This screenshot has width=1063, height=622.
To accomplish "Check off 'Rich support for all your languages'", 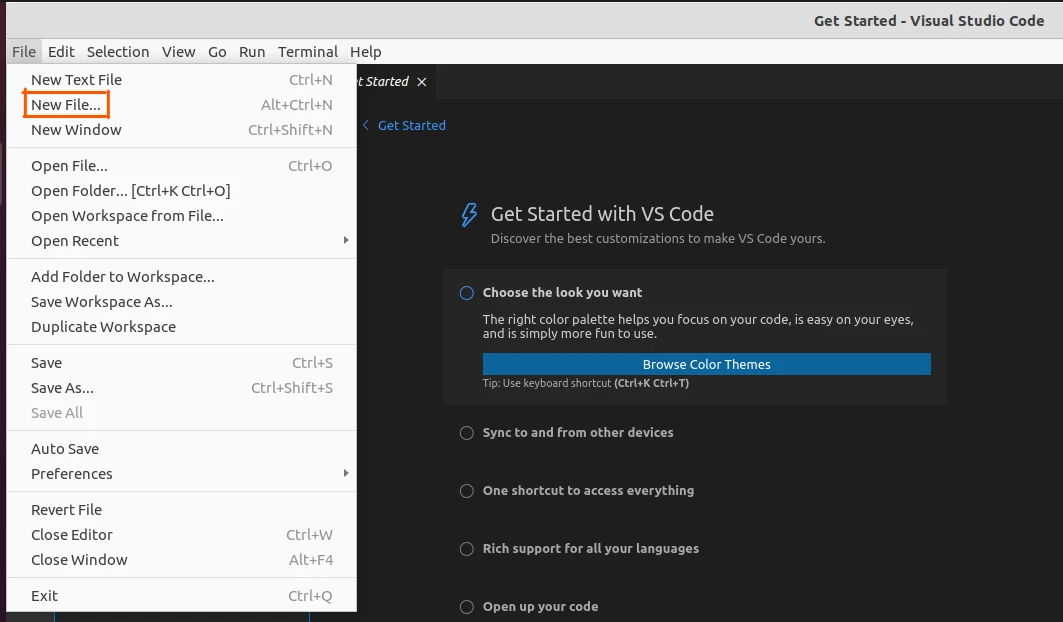I will pyautogui.click(x=466, y=549).
